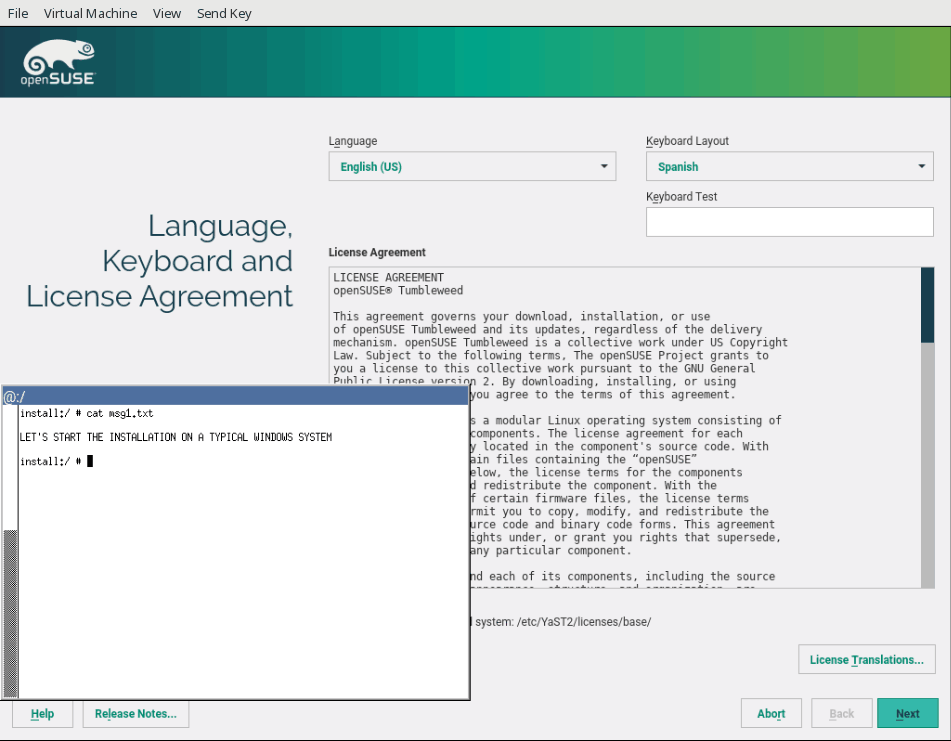Open License Translations
Viewport: 951px width, 741px height.
pos(866,660)
